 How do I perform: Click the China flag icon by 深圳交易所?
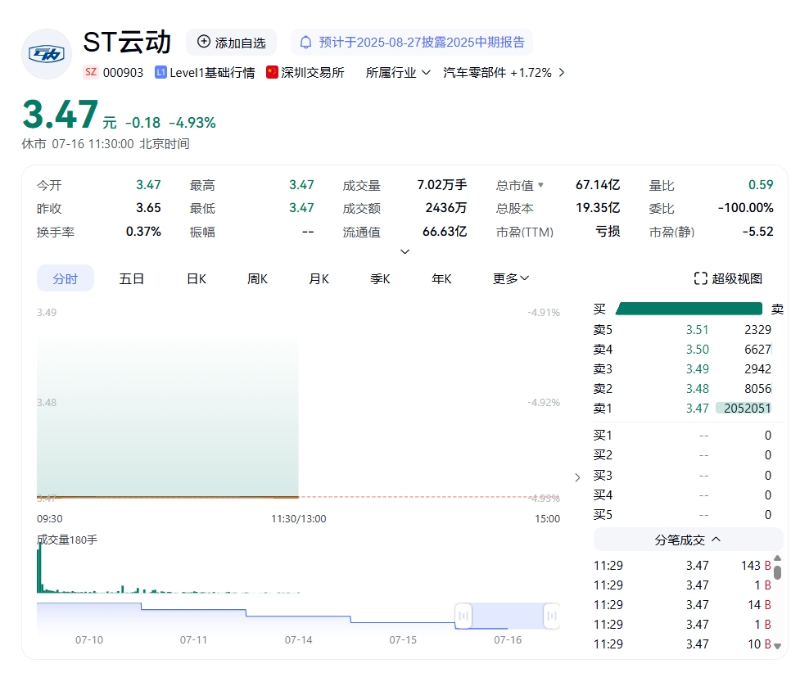click(x=272, y=73)
